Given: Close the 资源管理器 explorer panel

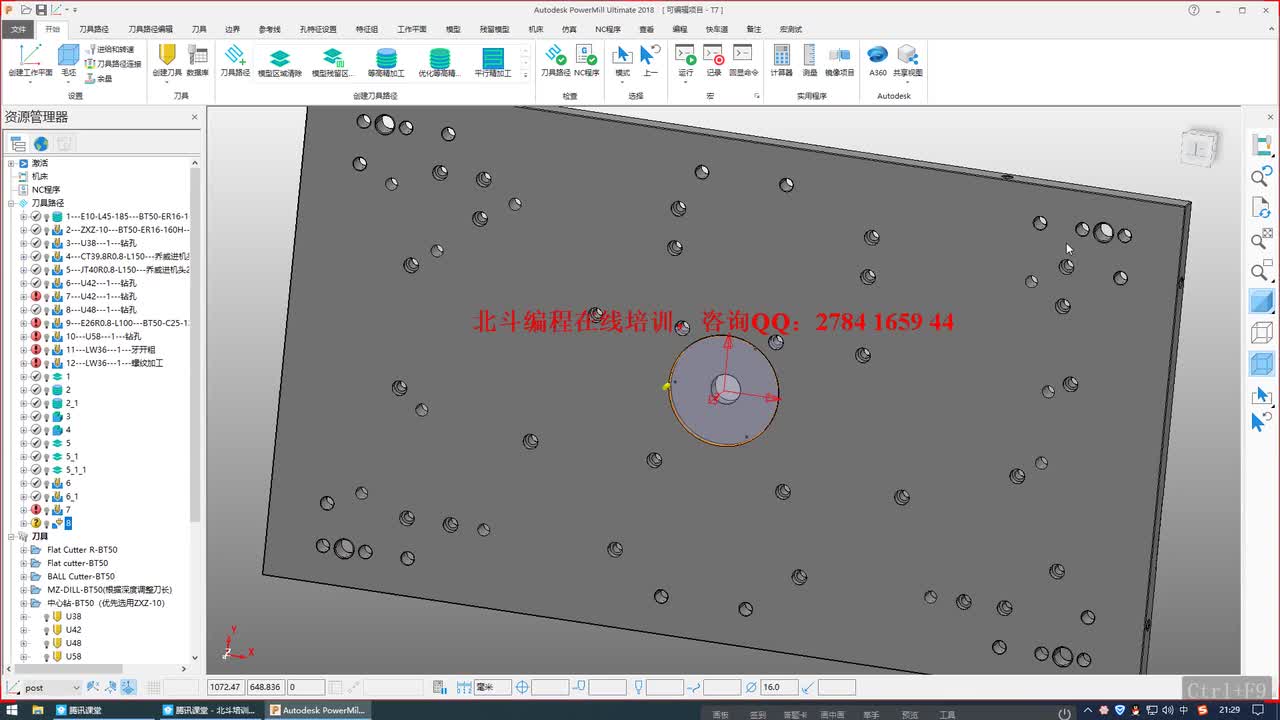Looking at the screenshot, I should [x=195, y=117].
